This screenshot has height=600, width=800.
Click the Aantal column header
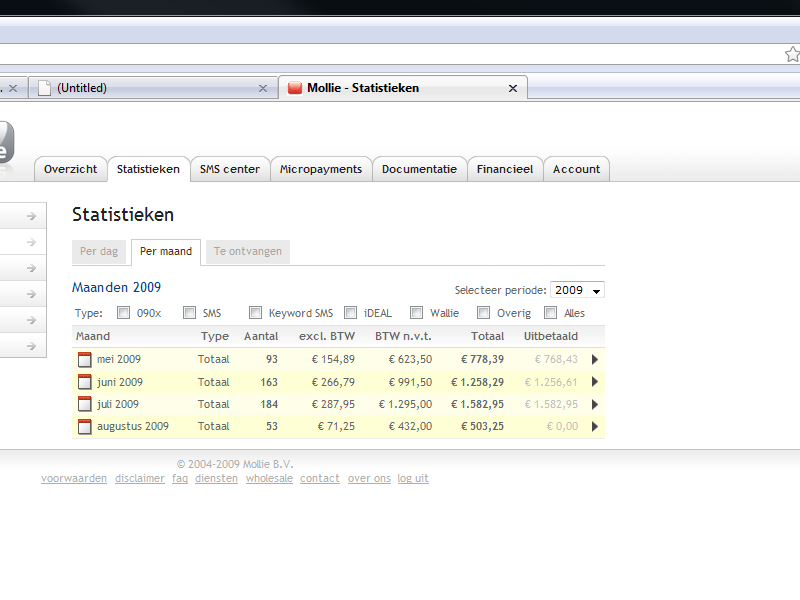(261, 336)
